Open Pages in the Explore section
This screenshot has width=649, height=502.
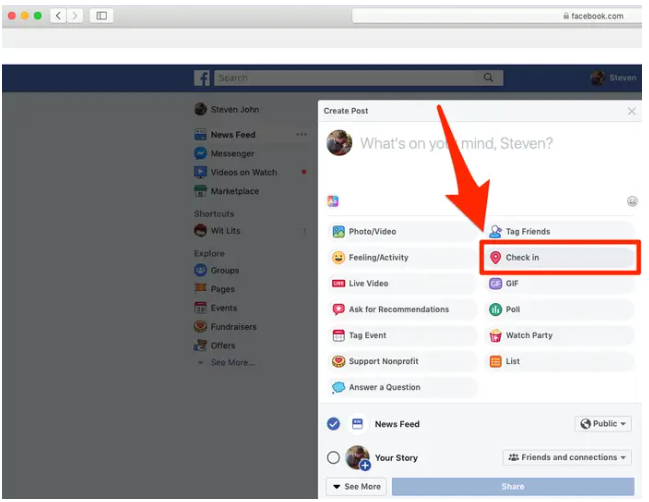[214, 289]
